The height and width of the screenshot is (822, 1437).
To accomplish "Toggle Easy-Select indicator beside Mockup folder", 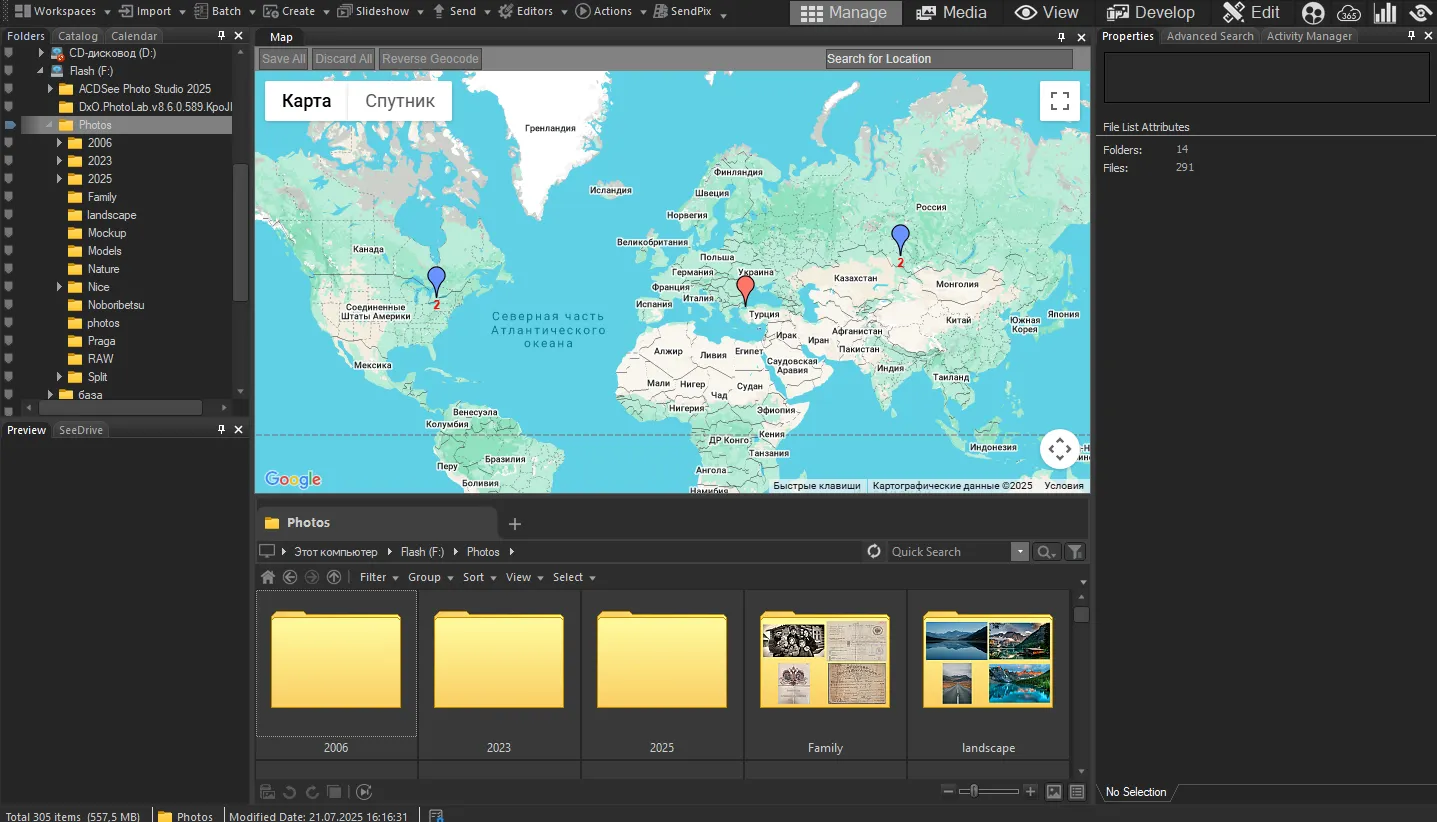I will 9,233.
